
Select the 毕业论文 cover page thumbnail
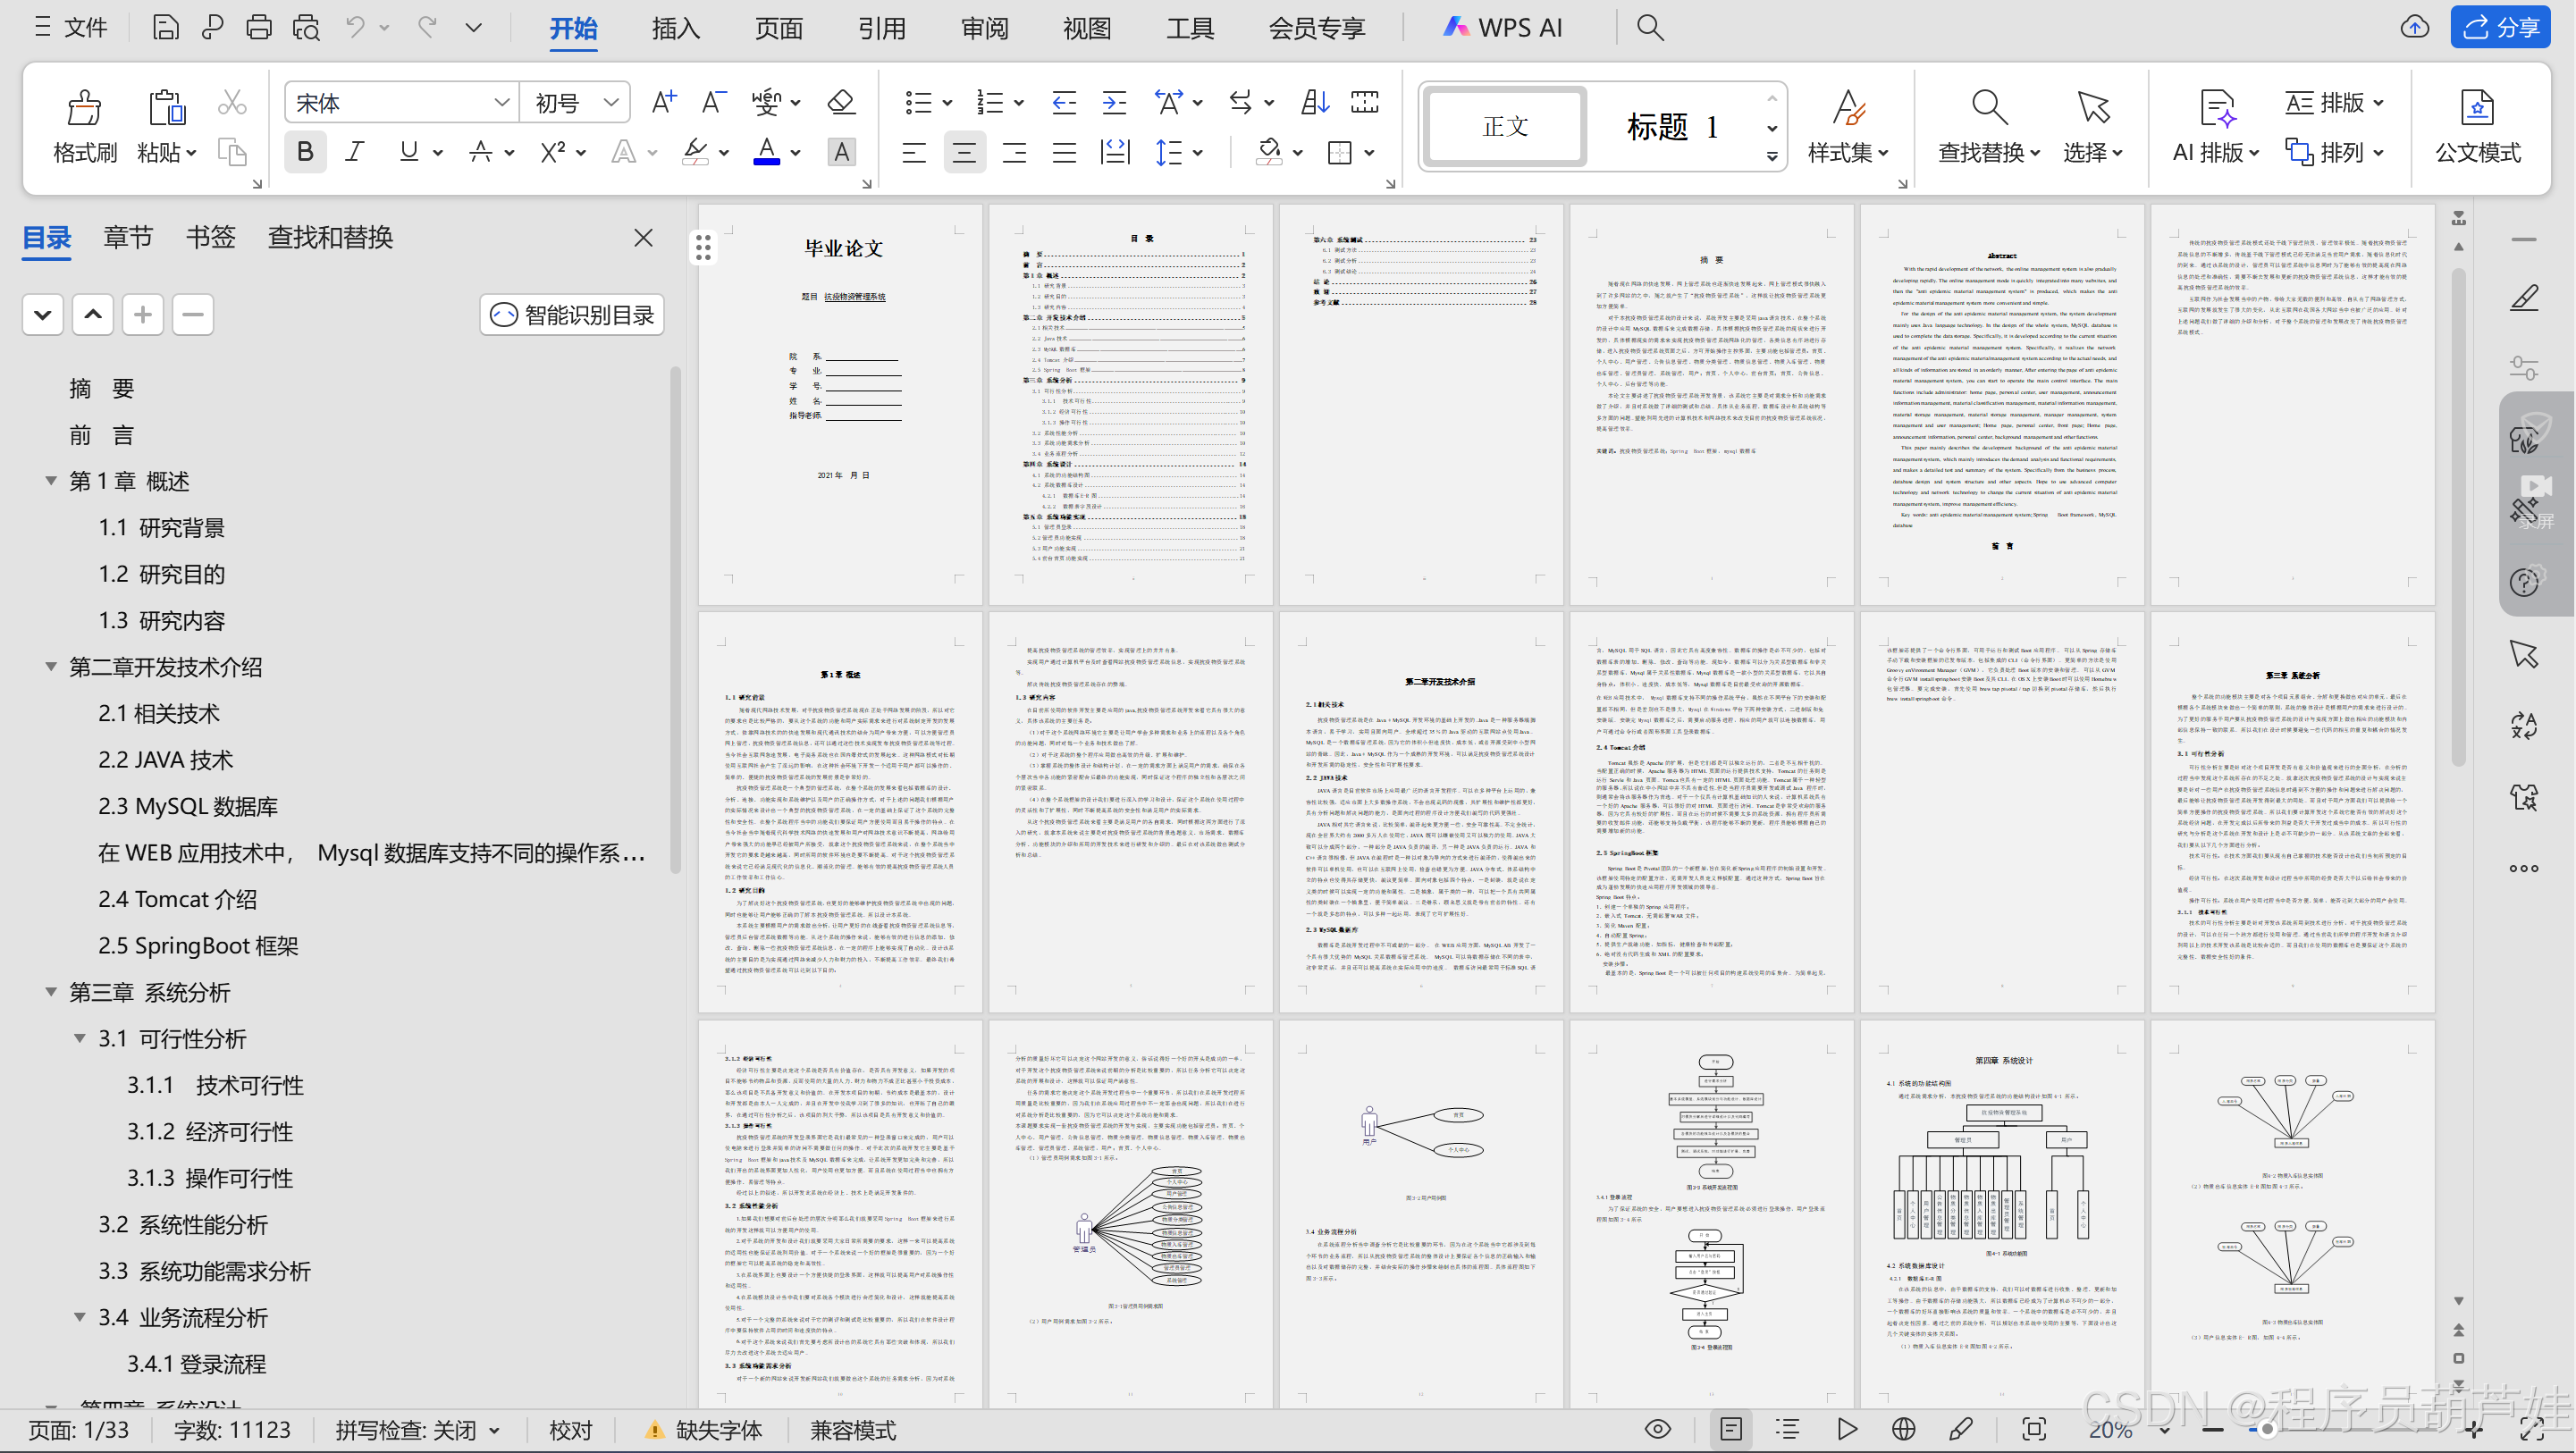[x=840, y=404]
